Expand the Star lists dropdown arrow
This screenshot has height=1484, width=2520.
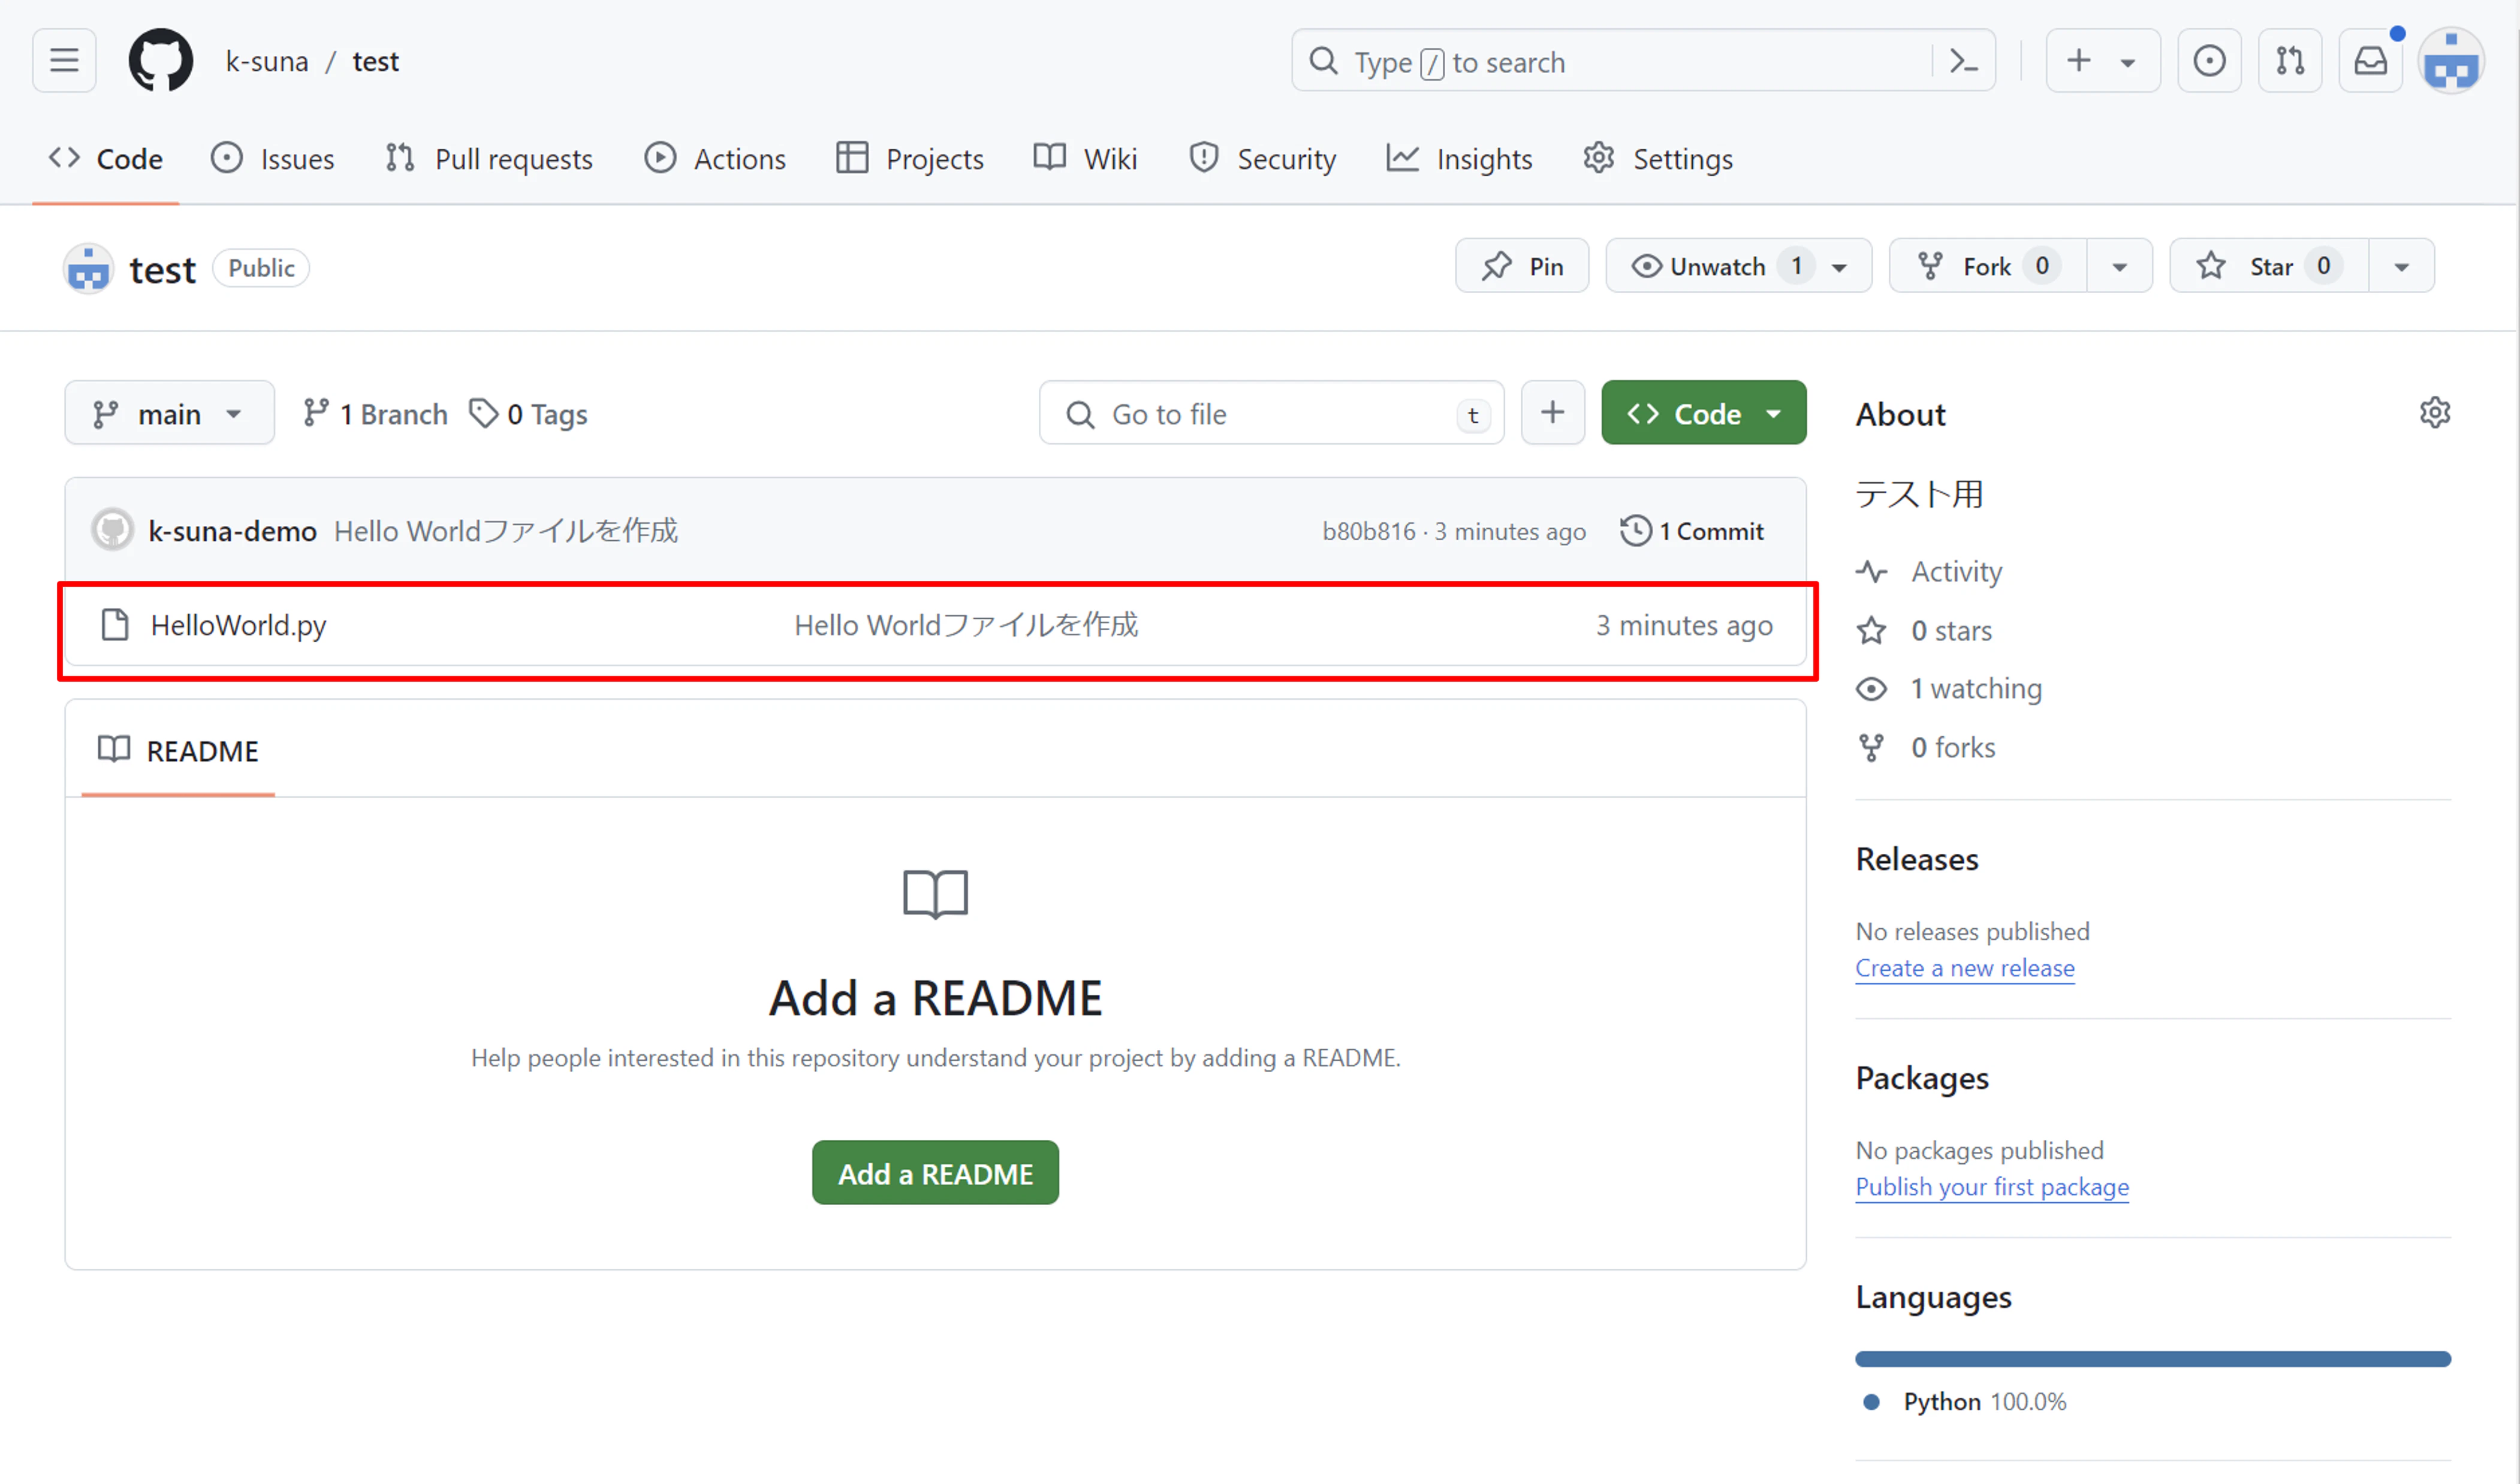tap(2401, 266)
